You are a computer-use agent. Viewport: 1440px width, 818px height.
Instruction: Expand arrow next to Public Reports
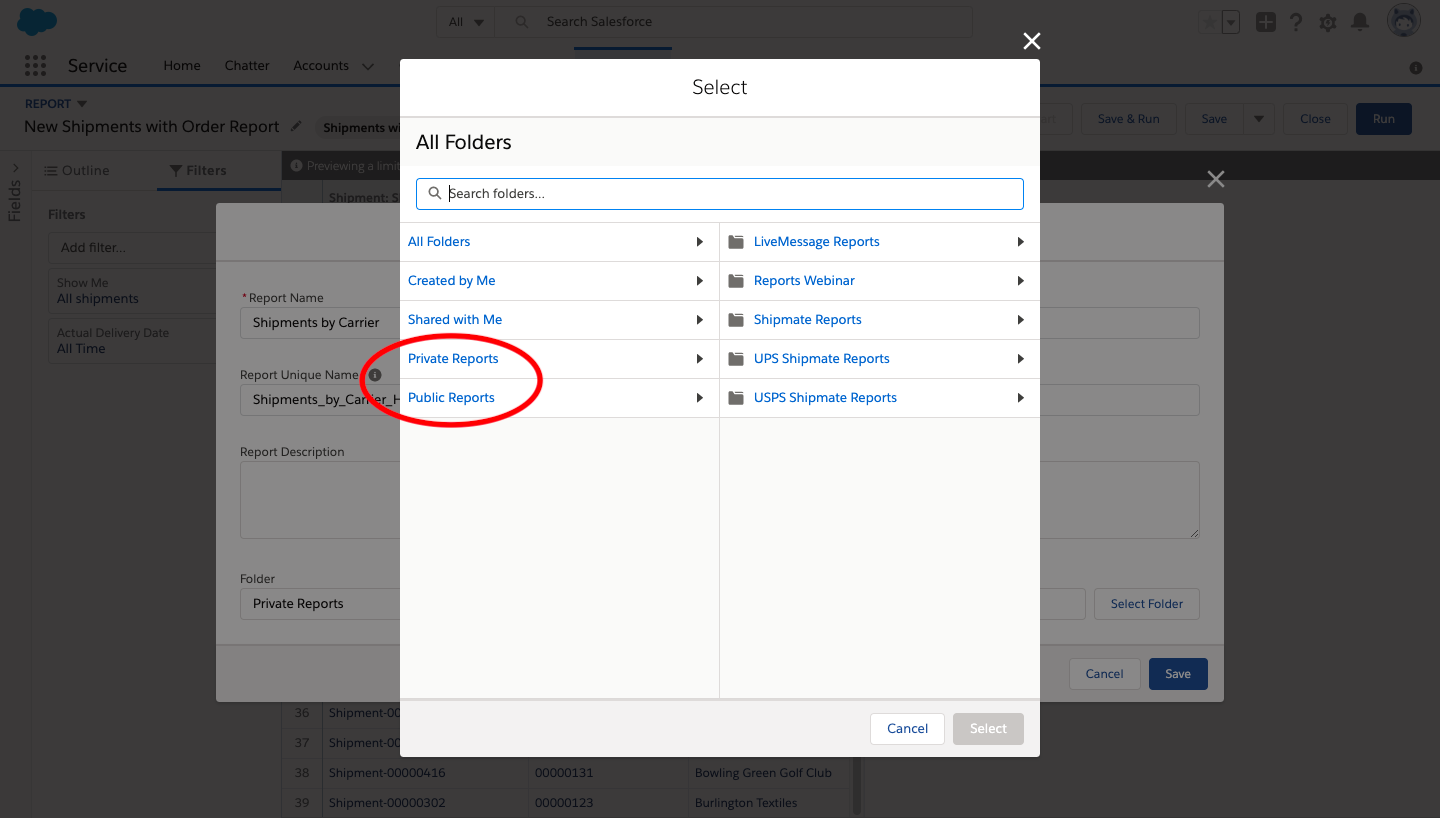point(700,398)
